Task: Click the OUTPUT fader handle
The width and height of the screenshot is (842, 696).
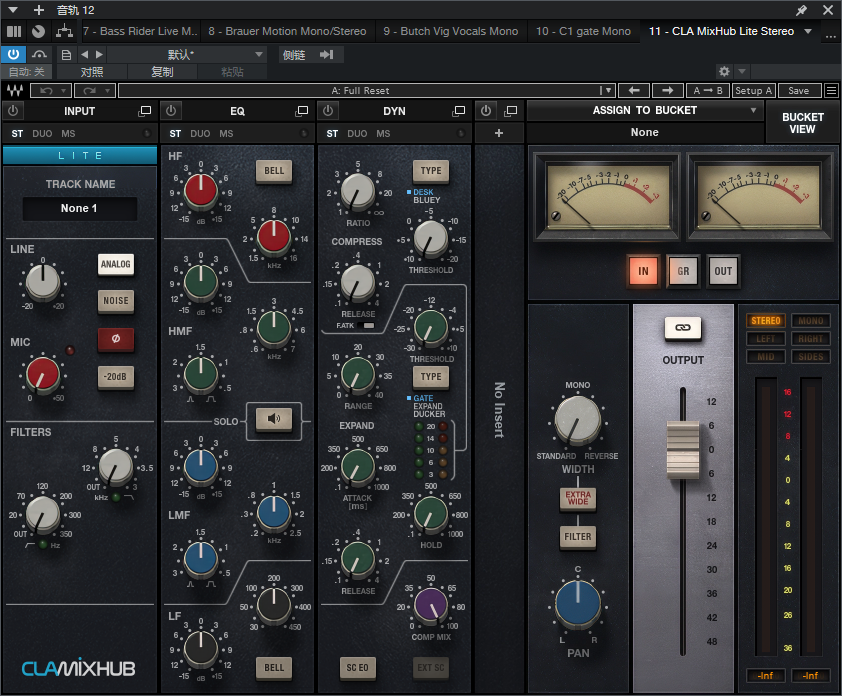Action: [x=683, y=450]
